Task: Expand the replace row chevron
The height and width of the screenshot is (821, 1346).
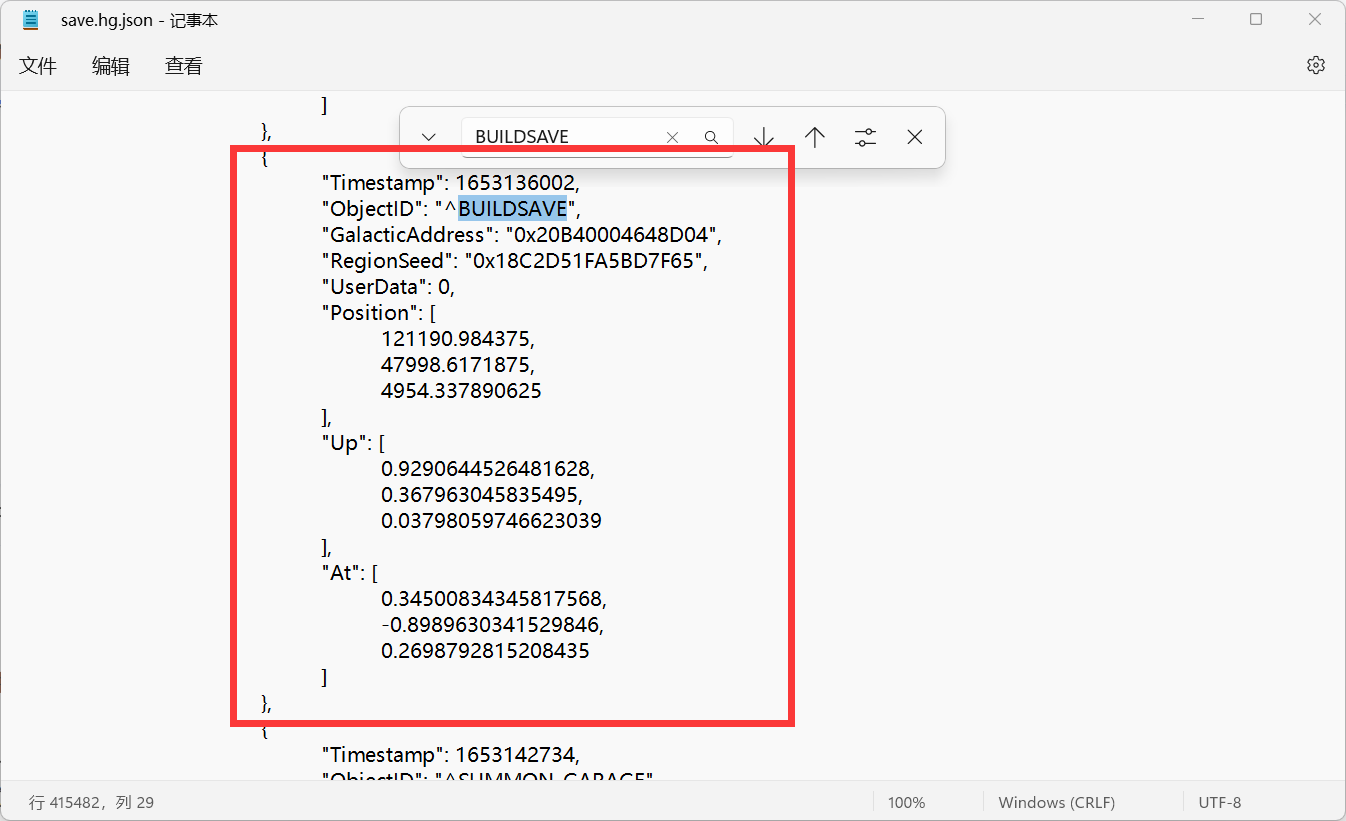Action: [429, 137]
